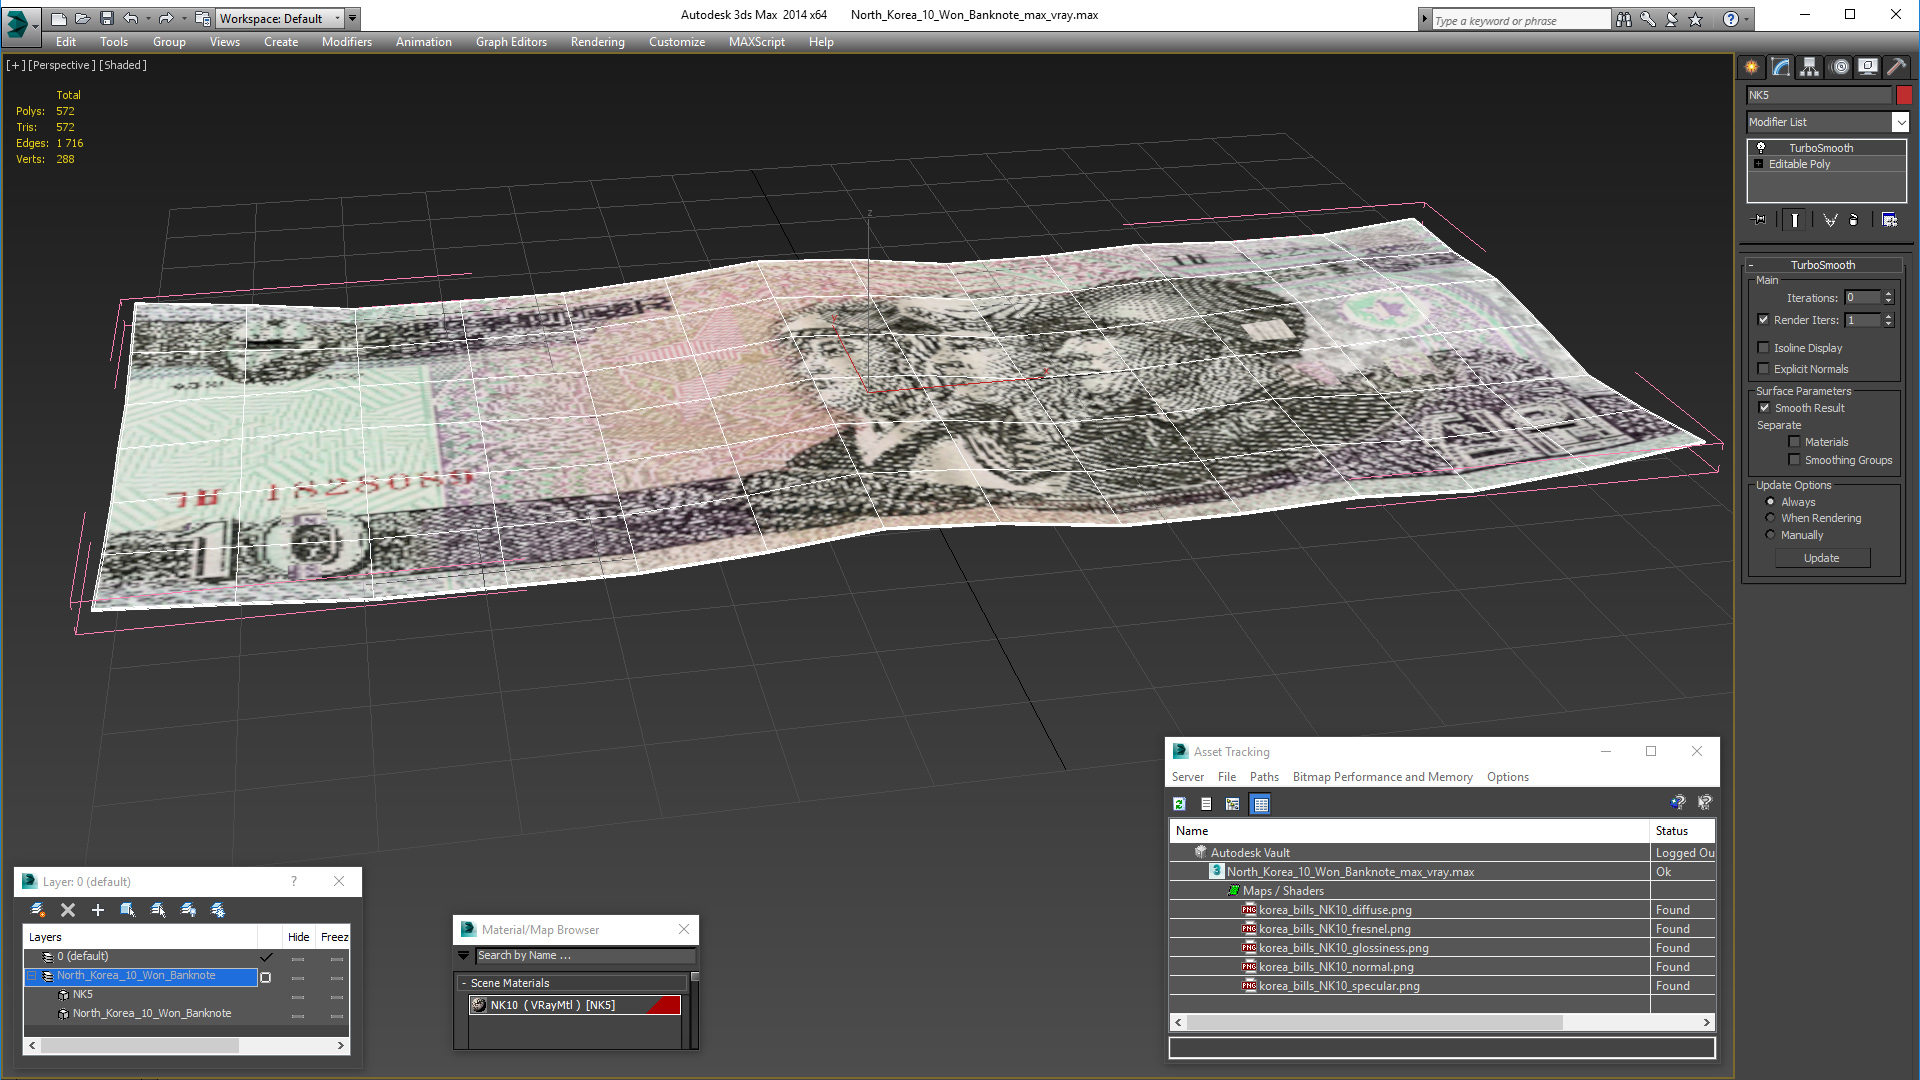Switch to the Hierarchy panel tab

pyautogui.click(x=1810, y=67)
